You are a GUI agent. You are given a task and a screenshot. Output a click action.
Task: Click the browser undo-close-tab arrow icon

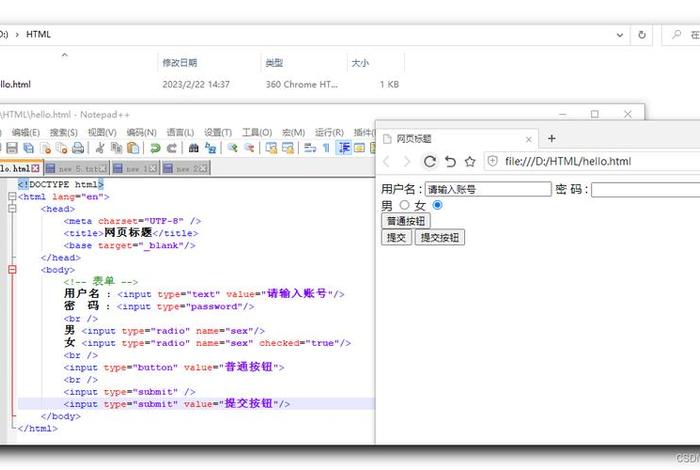(x=450, y=162)
